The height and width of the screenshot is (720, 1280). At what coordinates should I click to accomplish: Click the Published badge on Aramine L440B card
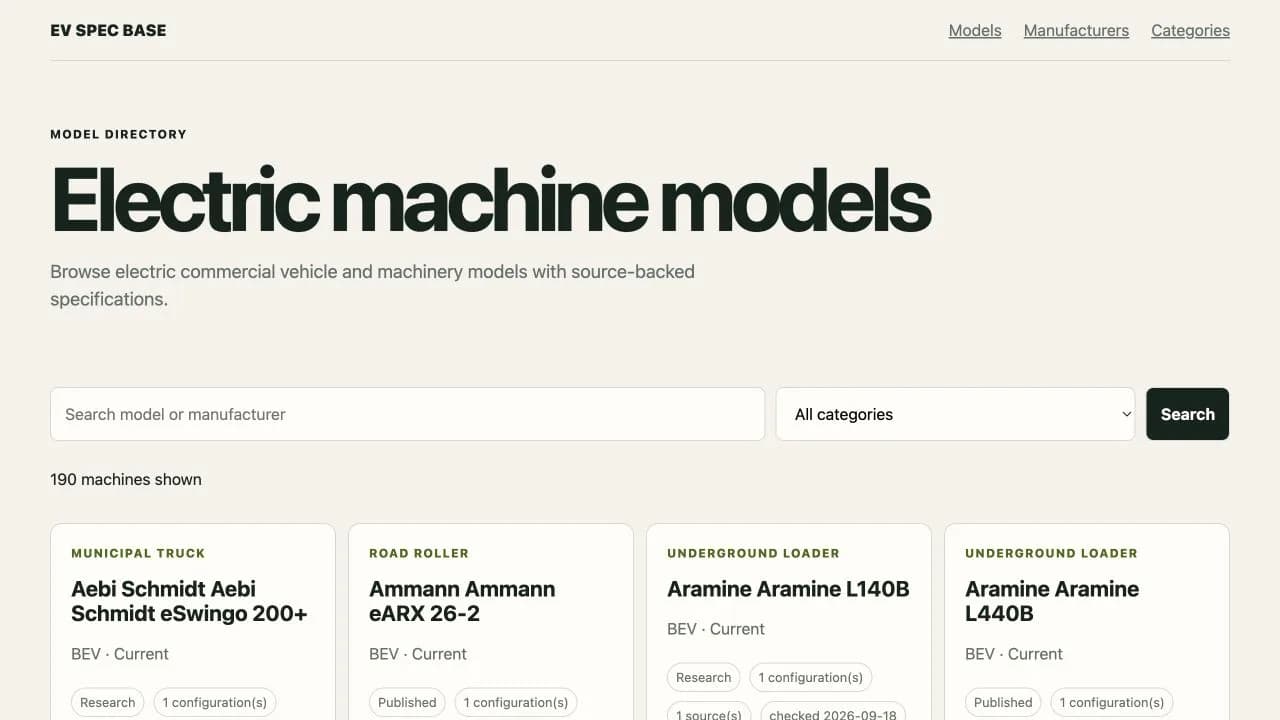pos(1003,702)
